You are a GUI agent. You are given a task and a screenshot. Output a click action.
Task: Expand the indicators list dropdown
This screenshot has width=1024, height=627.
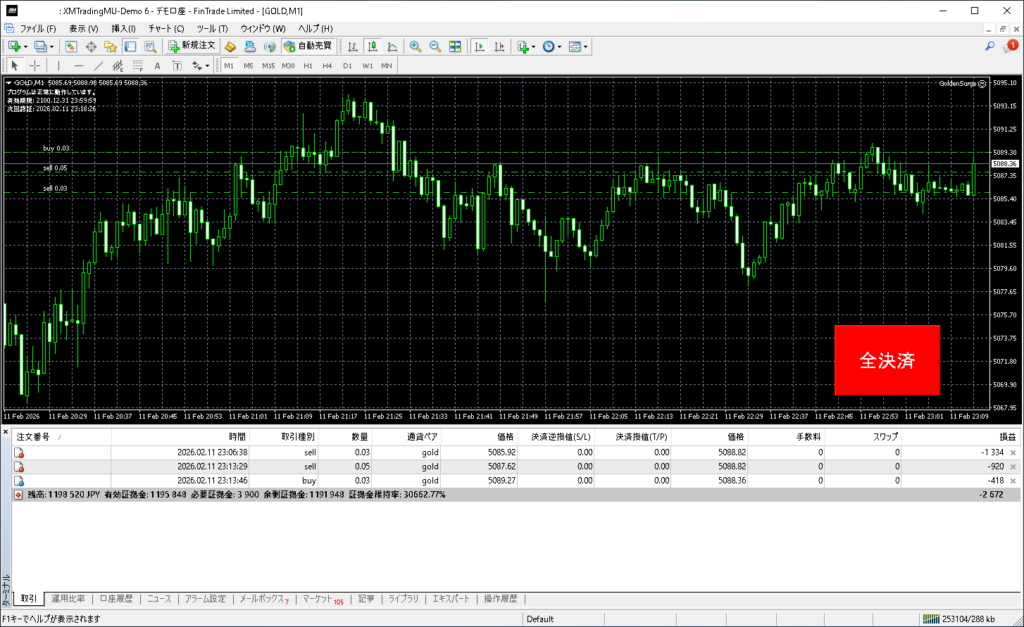pos(533,47)
